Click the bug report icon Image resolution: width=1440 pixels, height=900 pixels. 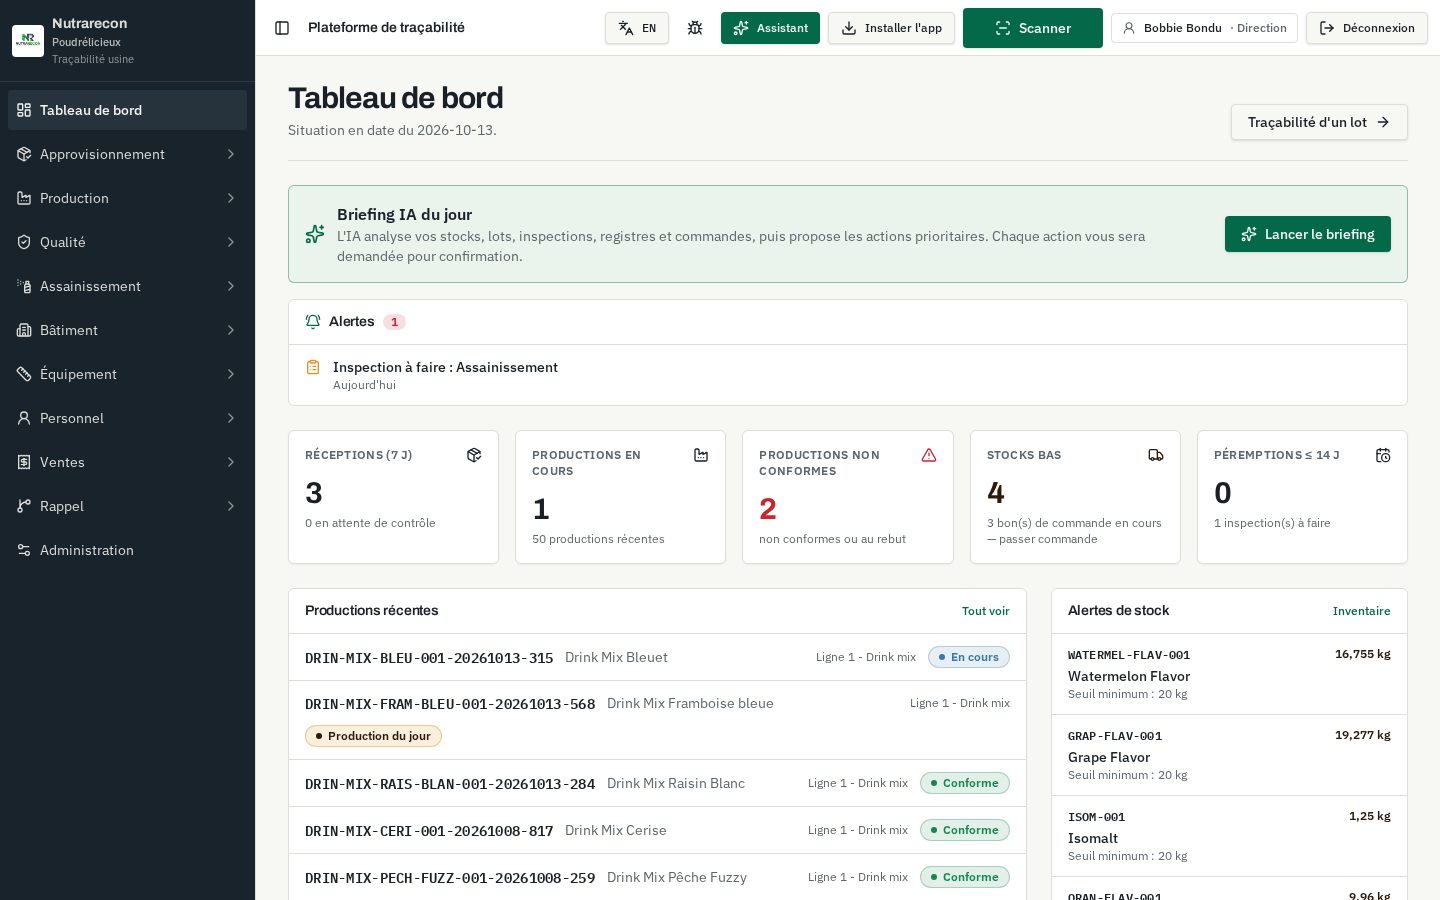click(x=695, y=28)
